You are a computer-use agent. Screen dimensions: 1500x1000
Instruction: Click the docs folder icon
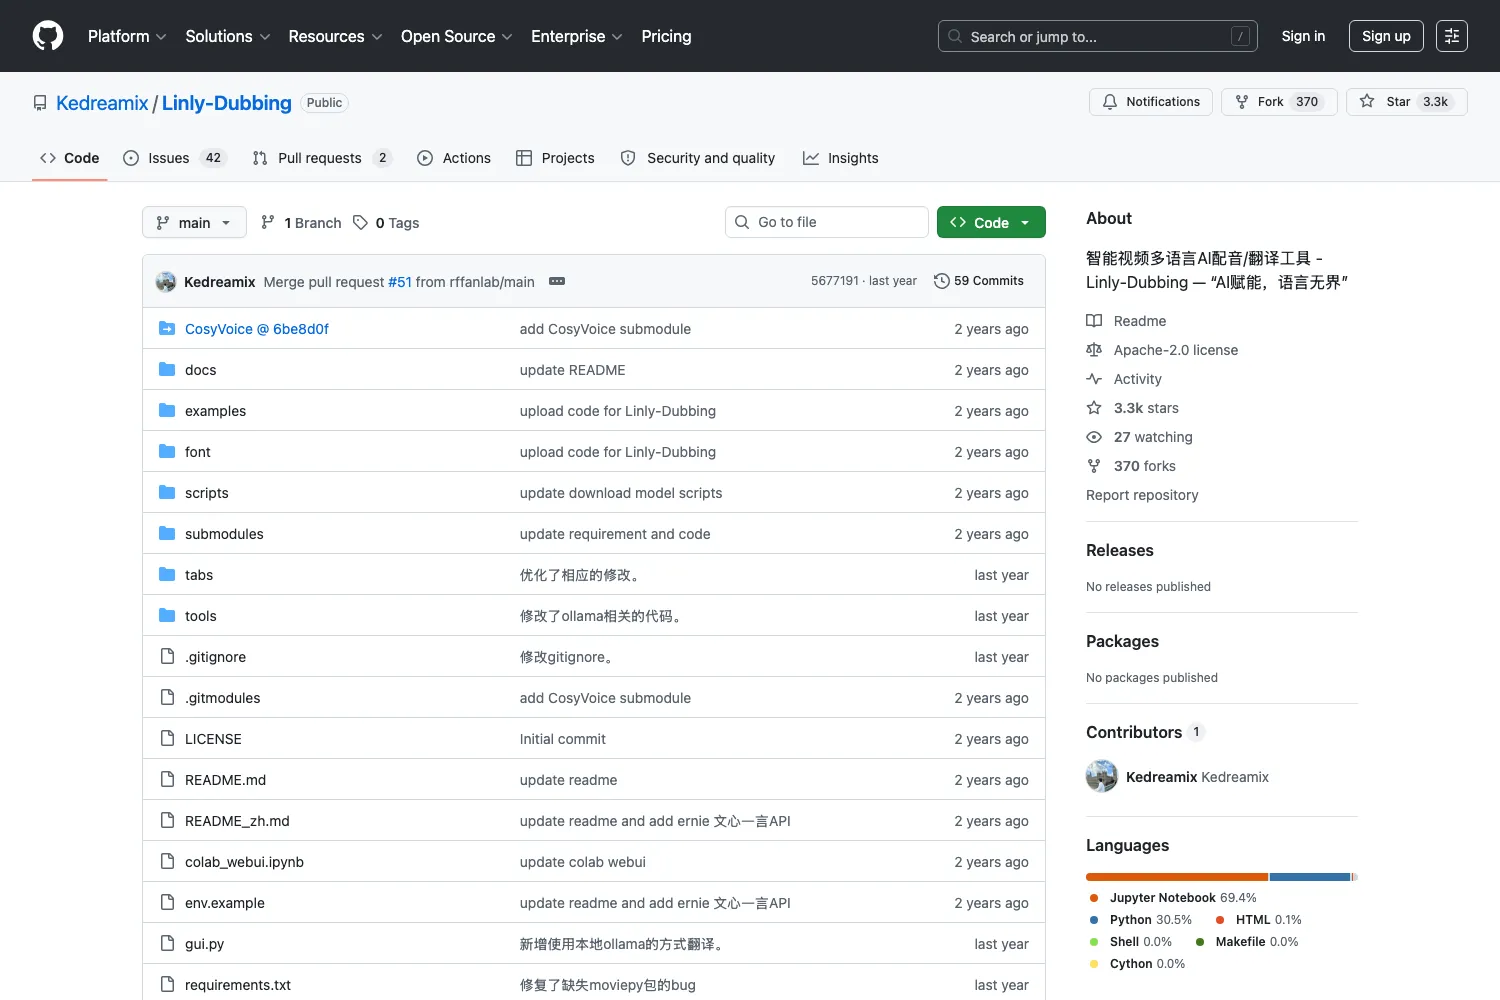click(x=167, y=370)
